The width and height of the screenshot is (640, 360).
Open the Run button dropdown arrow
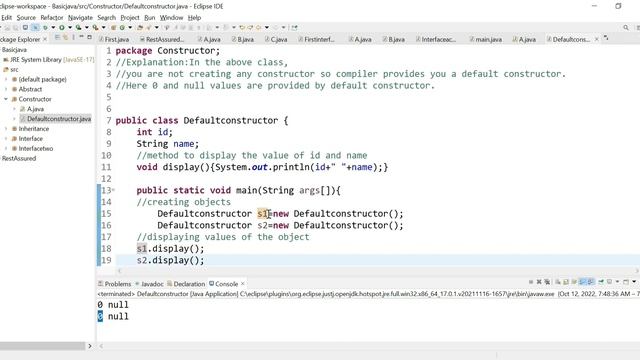[70, 27]
